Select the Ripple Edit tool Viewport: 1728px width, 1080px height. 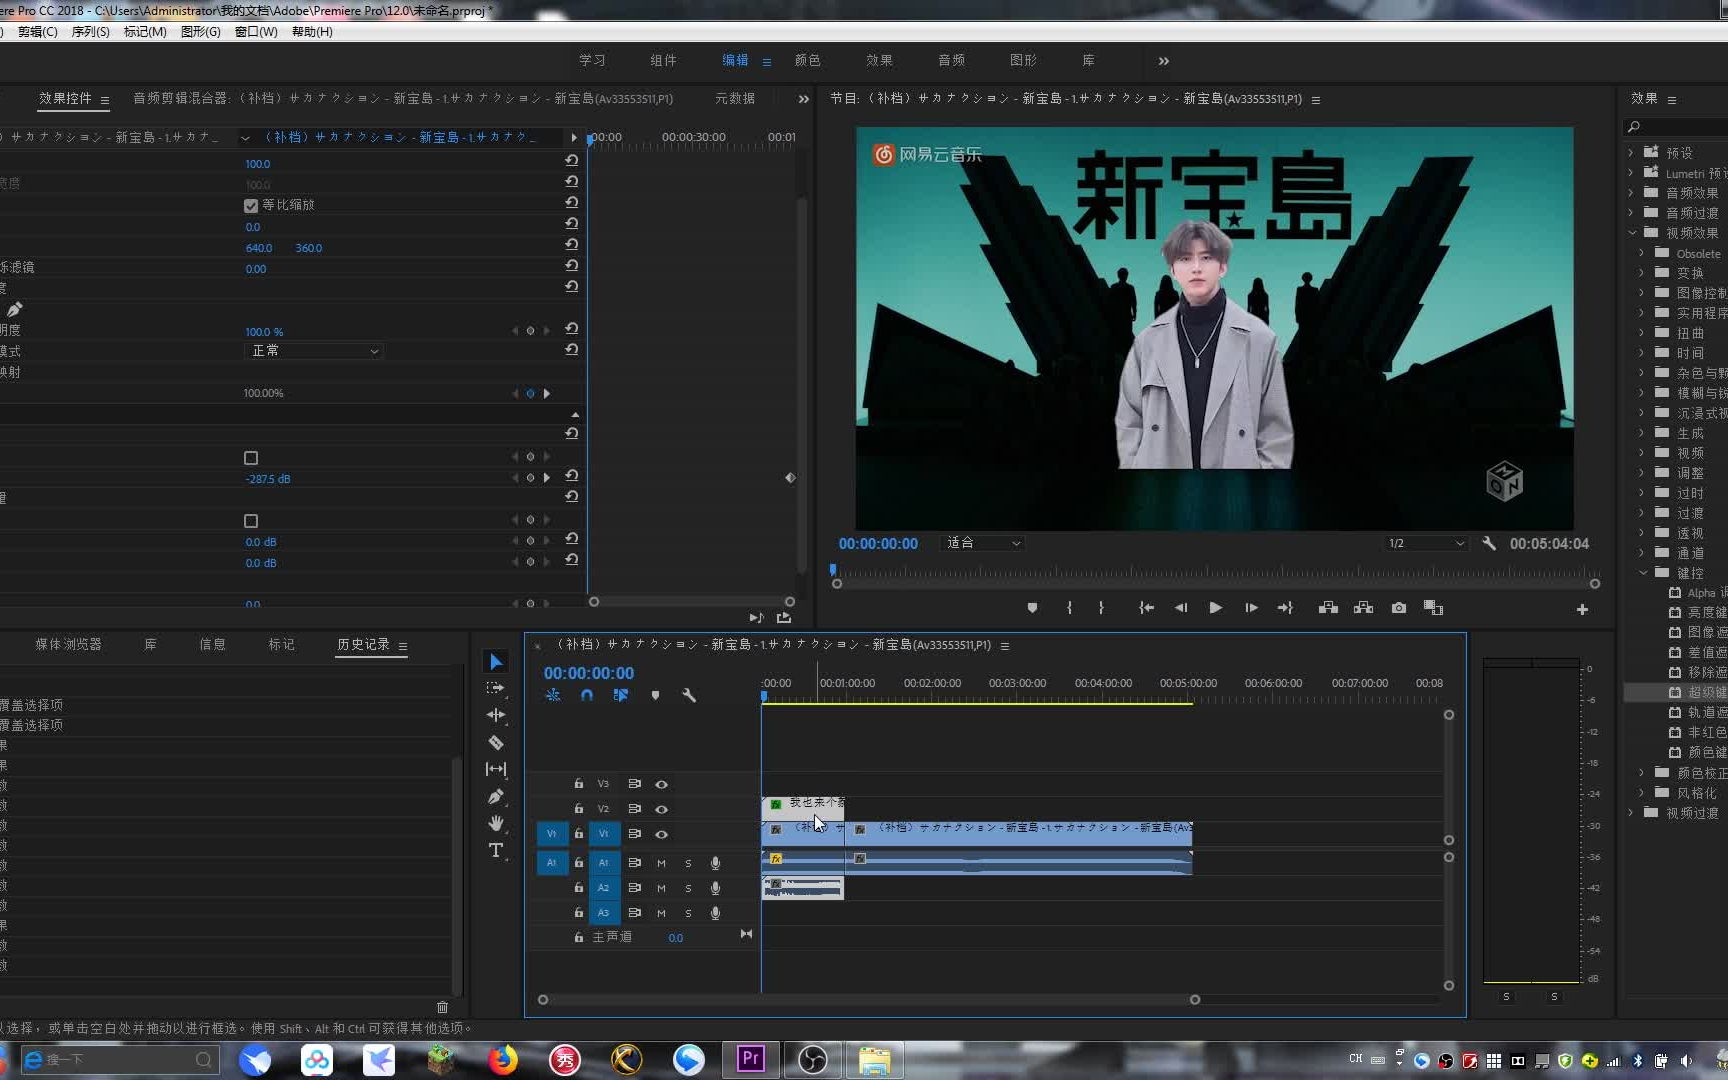click(496, 715)
